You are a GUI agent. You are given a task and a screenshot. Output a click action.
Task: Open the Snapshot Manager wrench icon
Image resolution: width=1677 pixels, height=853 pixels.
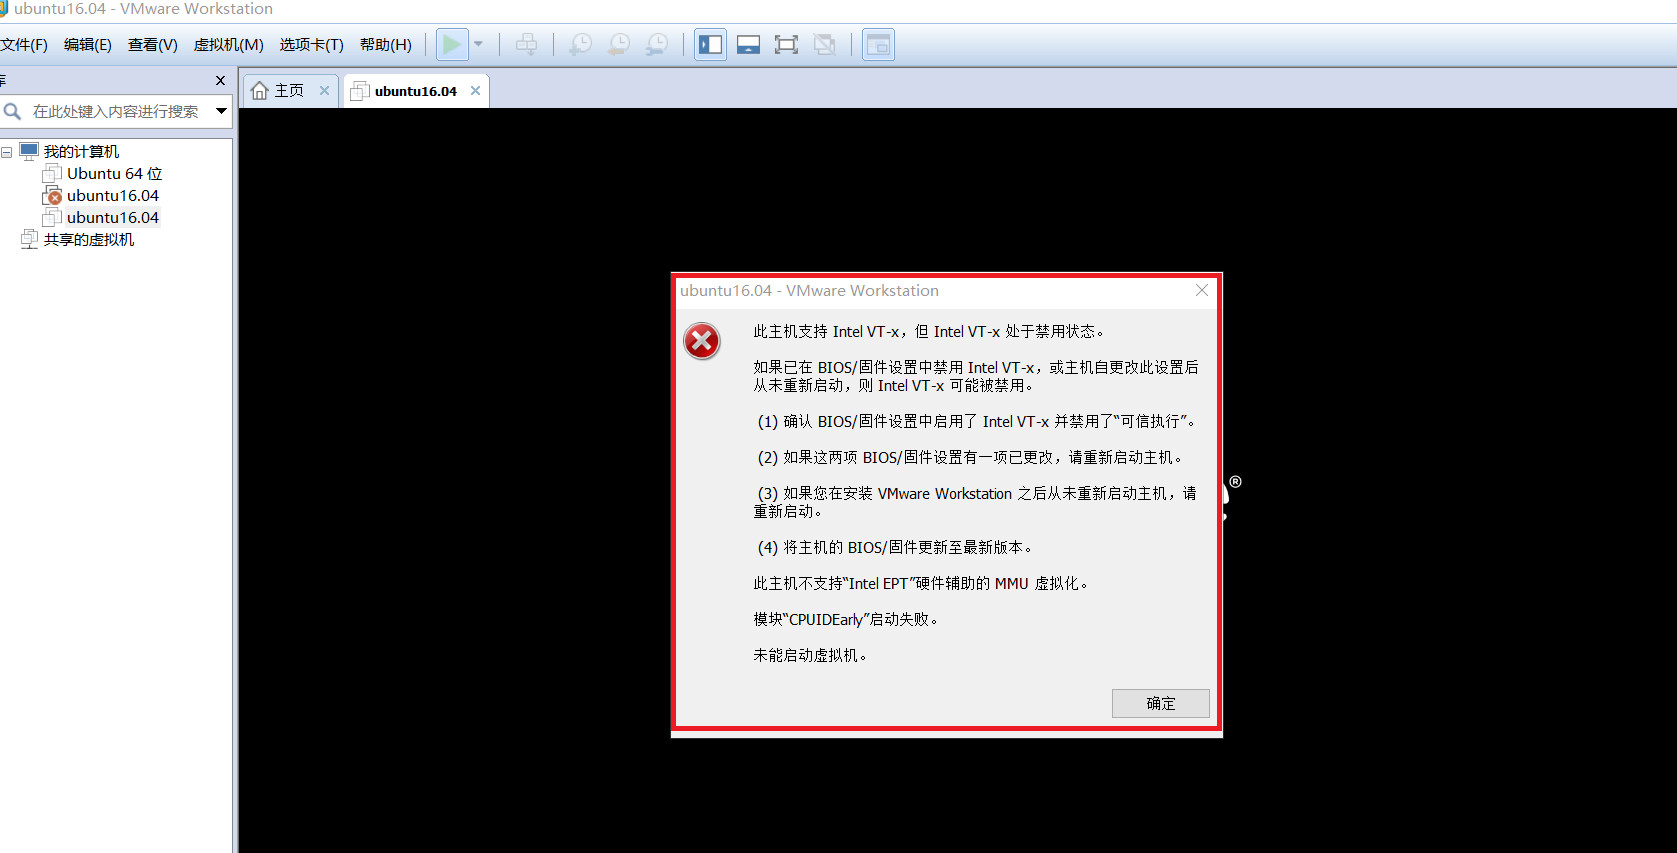657,44
